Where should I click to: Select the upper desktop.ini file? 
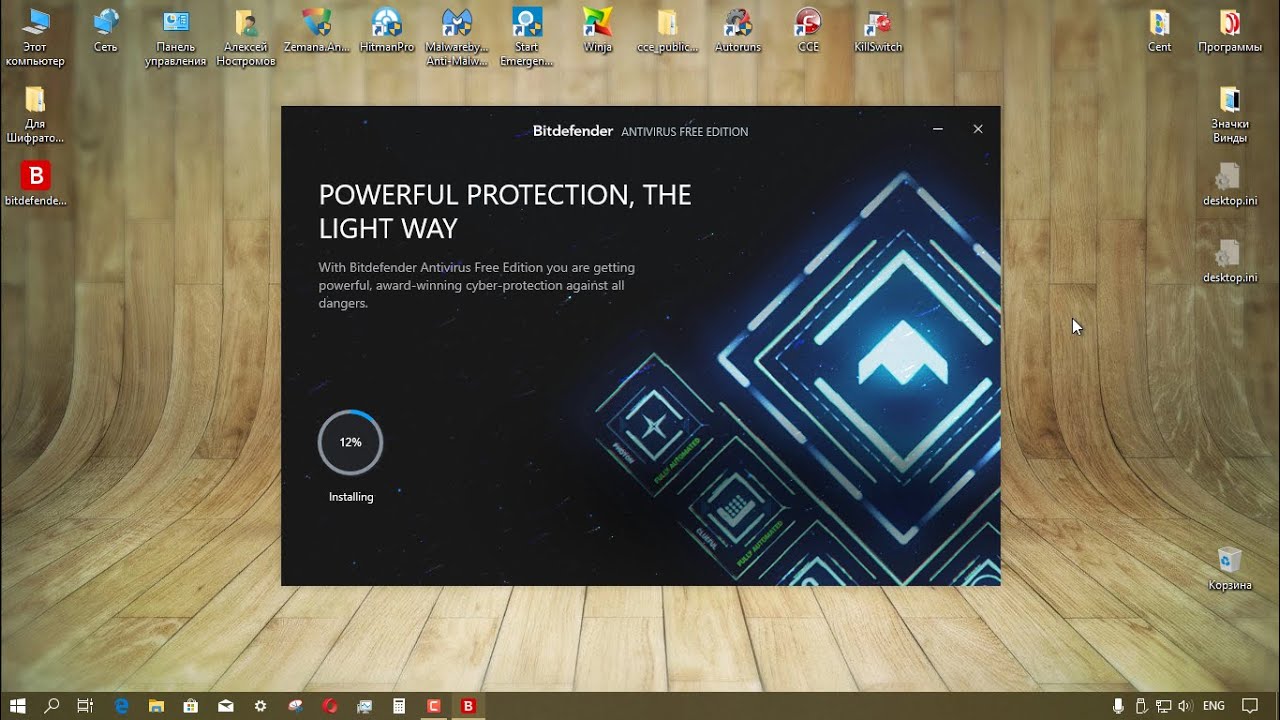[1230, 184]
